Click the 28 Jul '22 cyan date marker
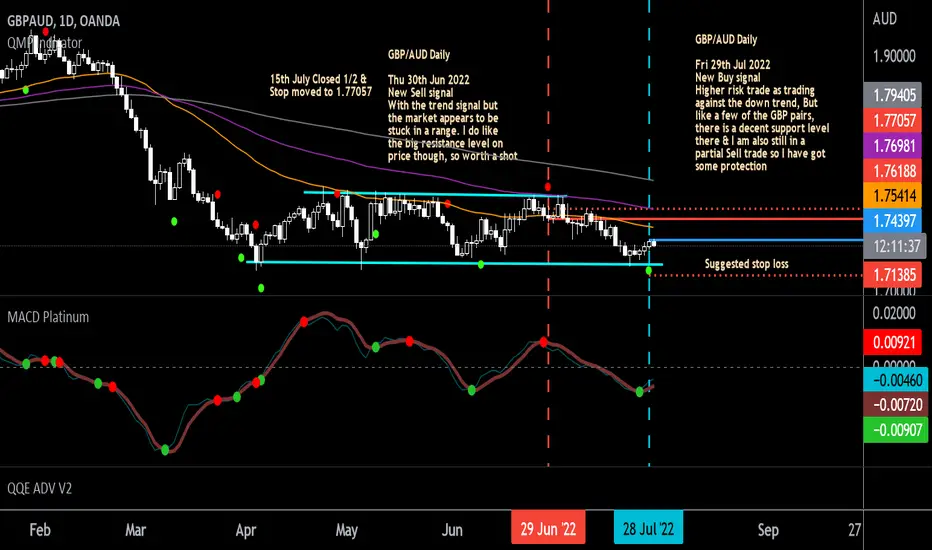 click(x=648, y=529)
